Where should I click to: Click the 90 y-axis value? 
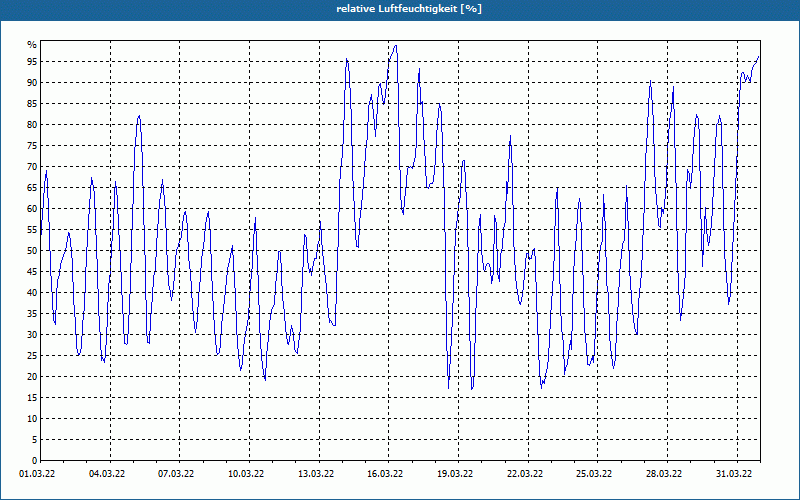32,83
